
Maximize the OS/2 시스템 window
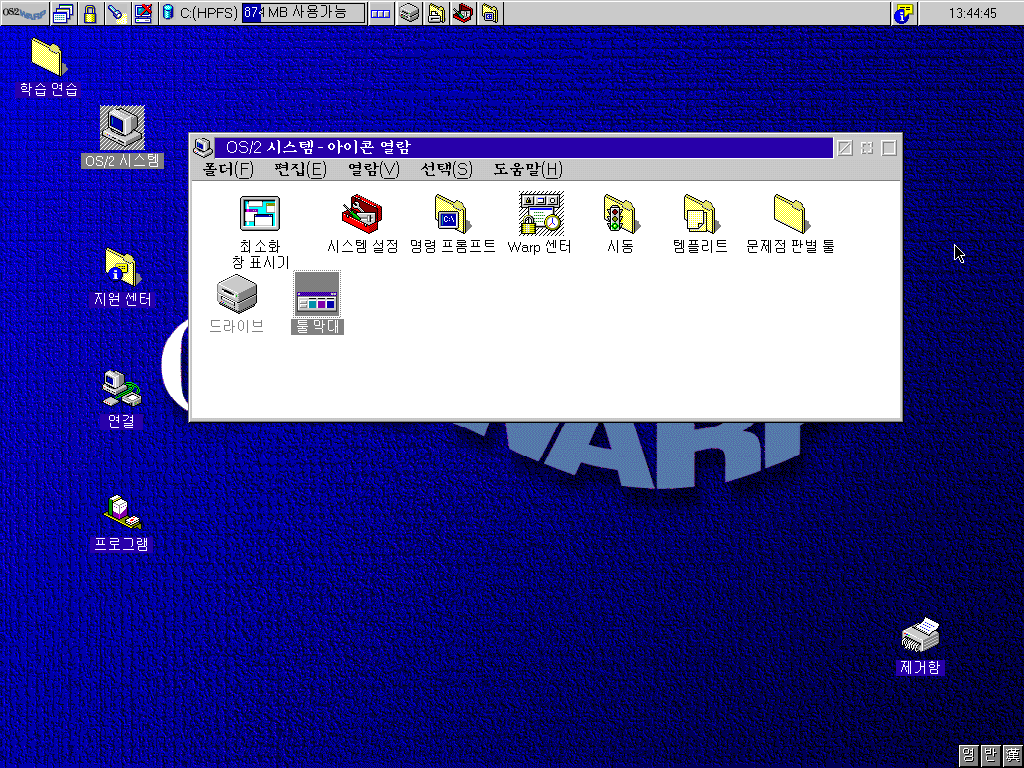pos(889,148)
